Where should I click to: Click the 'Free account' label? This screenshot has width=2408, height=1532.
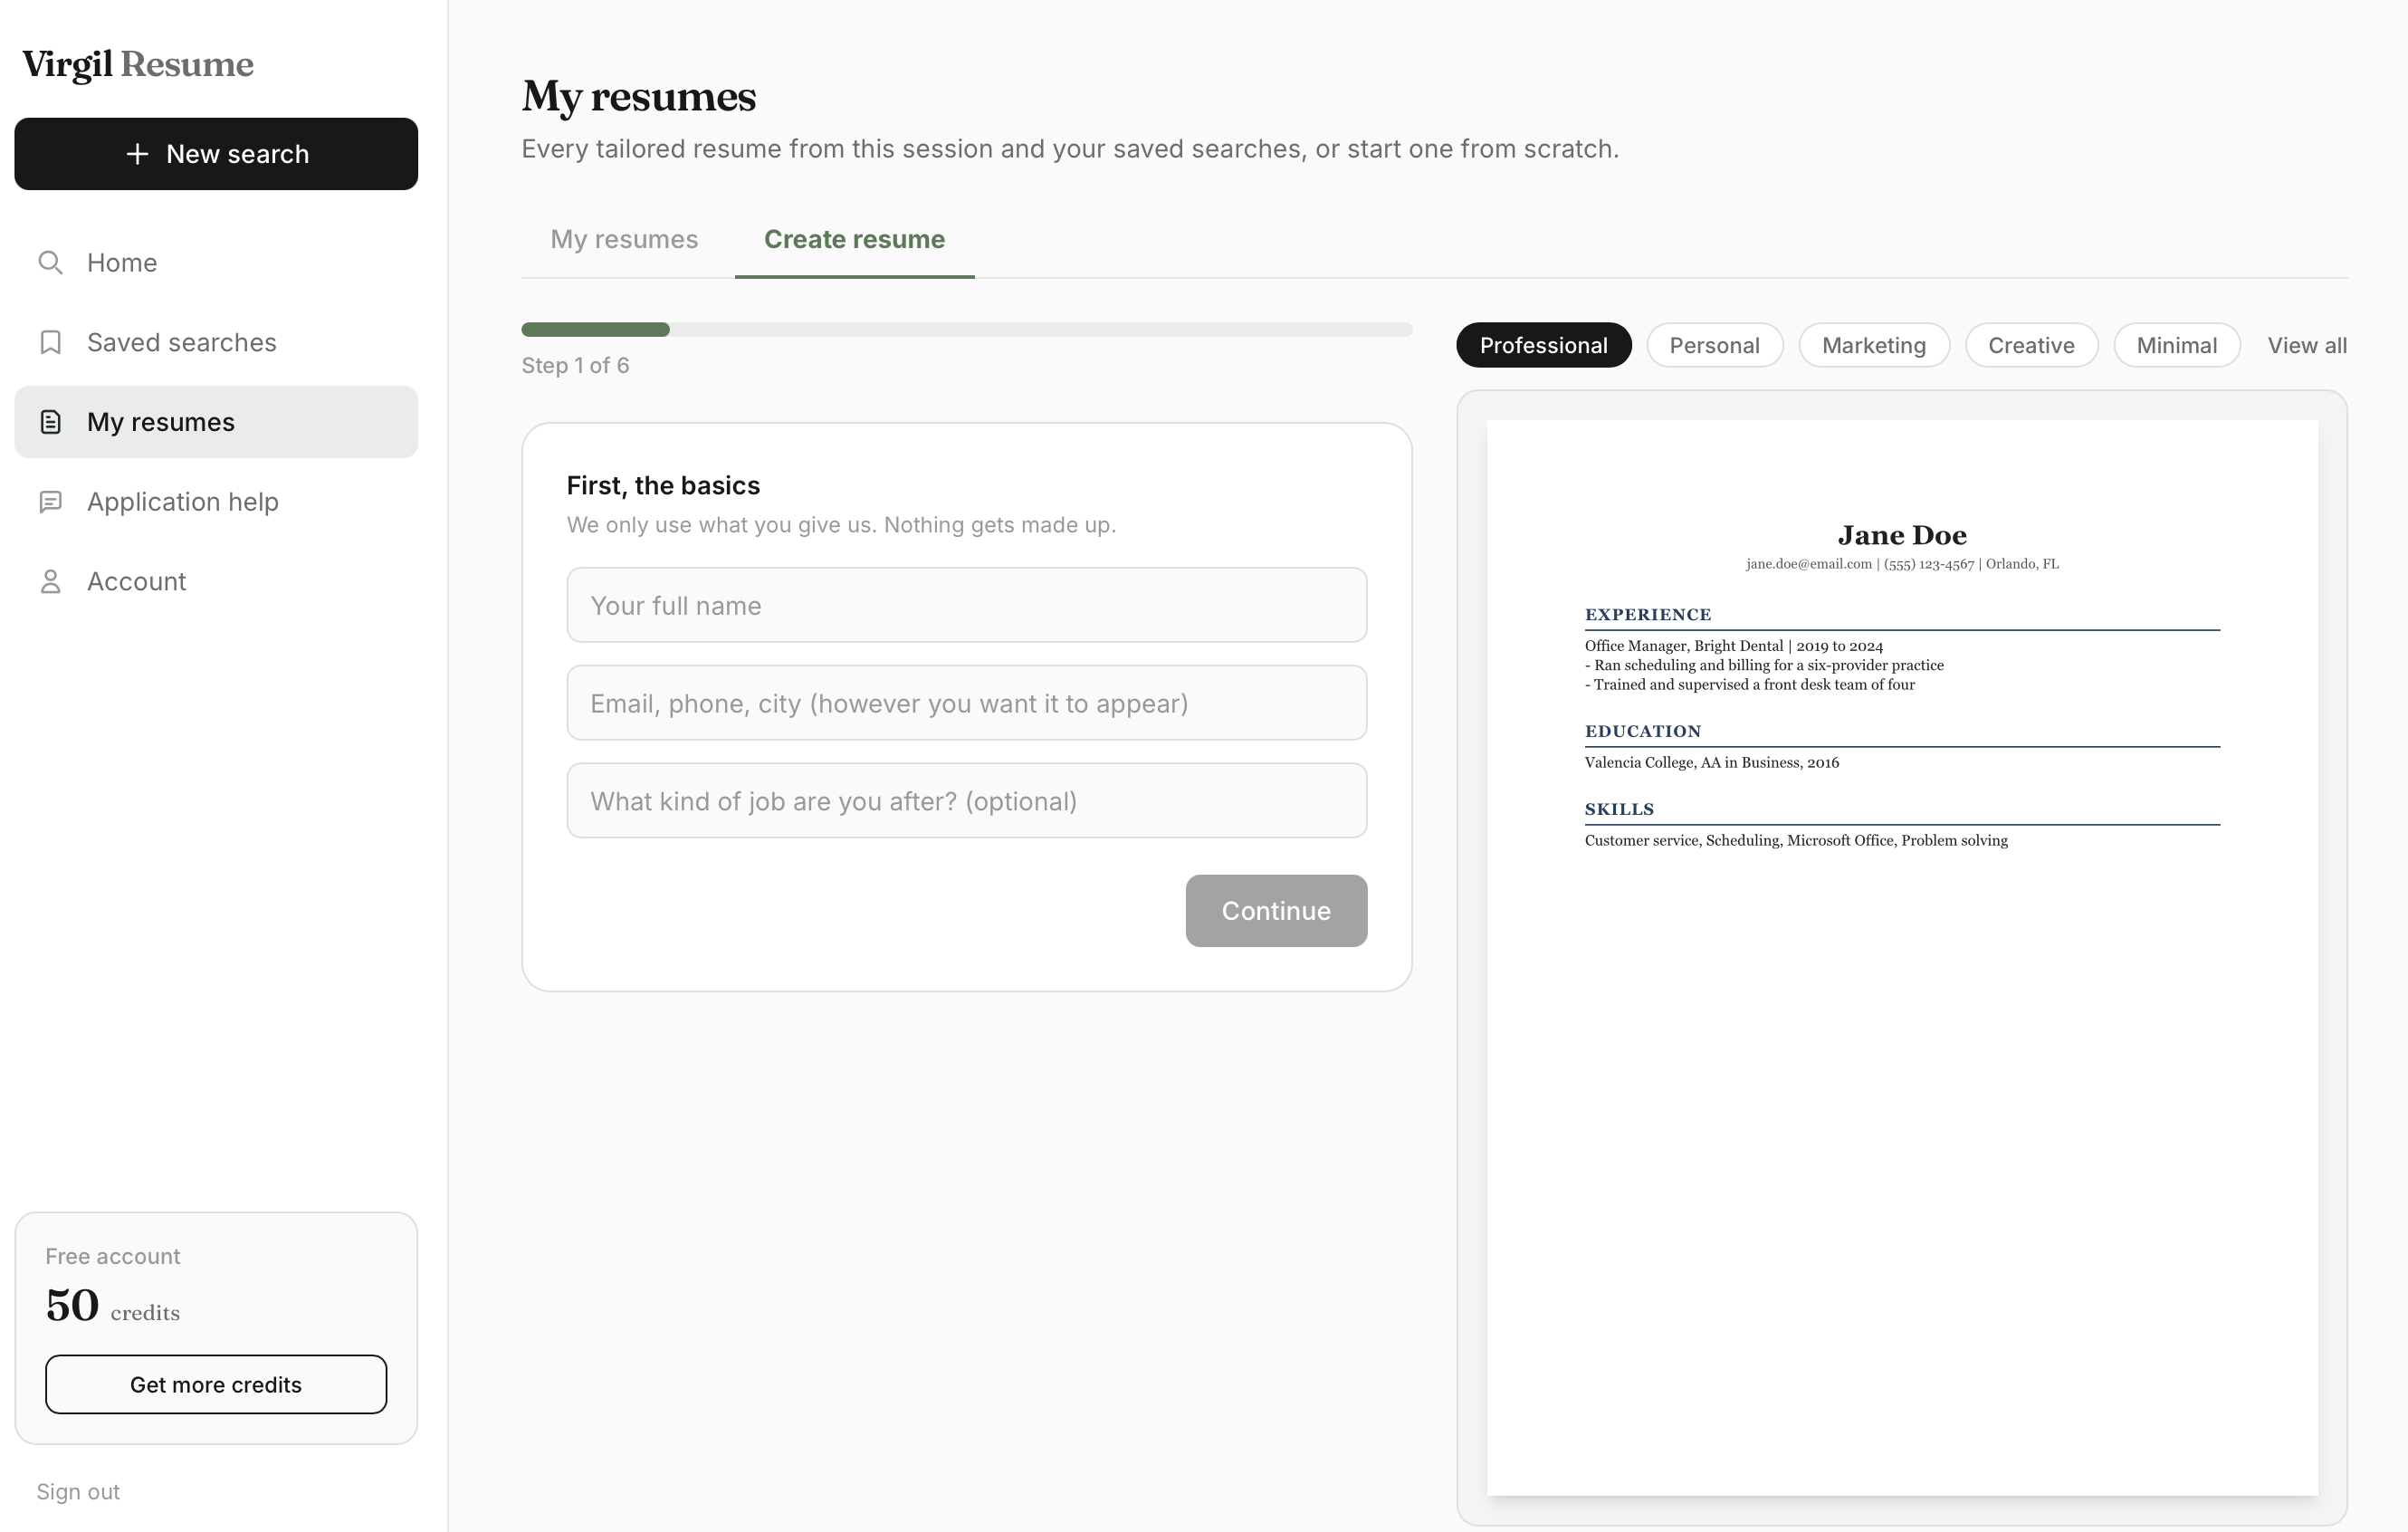112,1256
